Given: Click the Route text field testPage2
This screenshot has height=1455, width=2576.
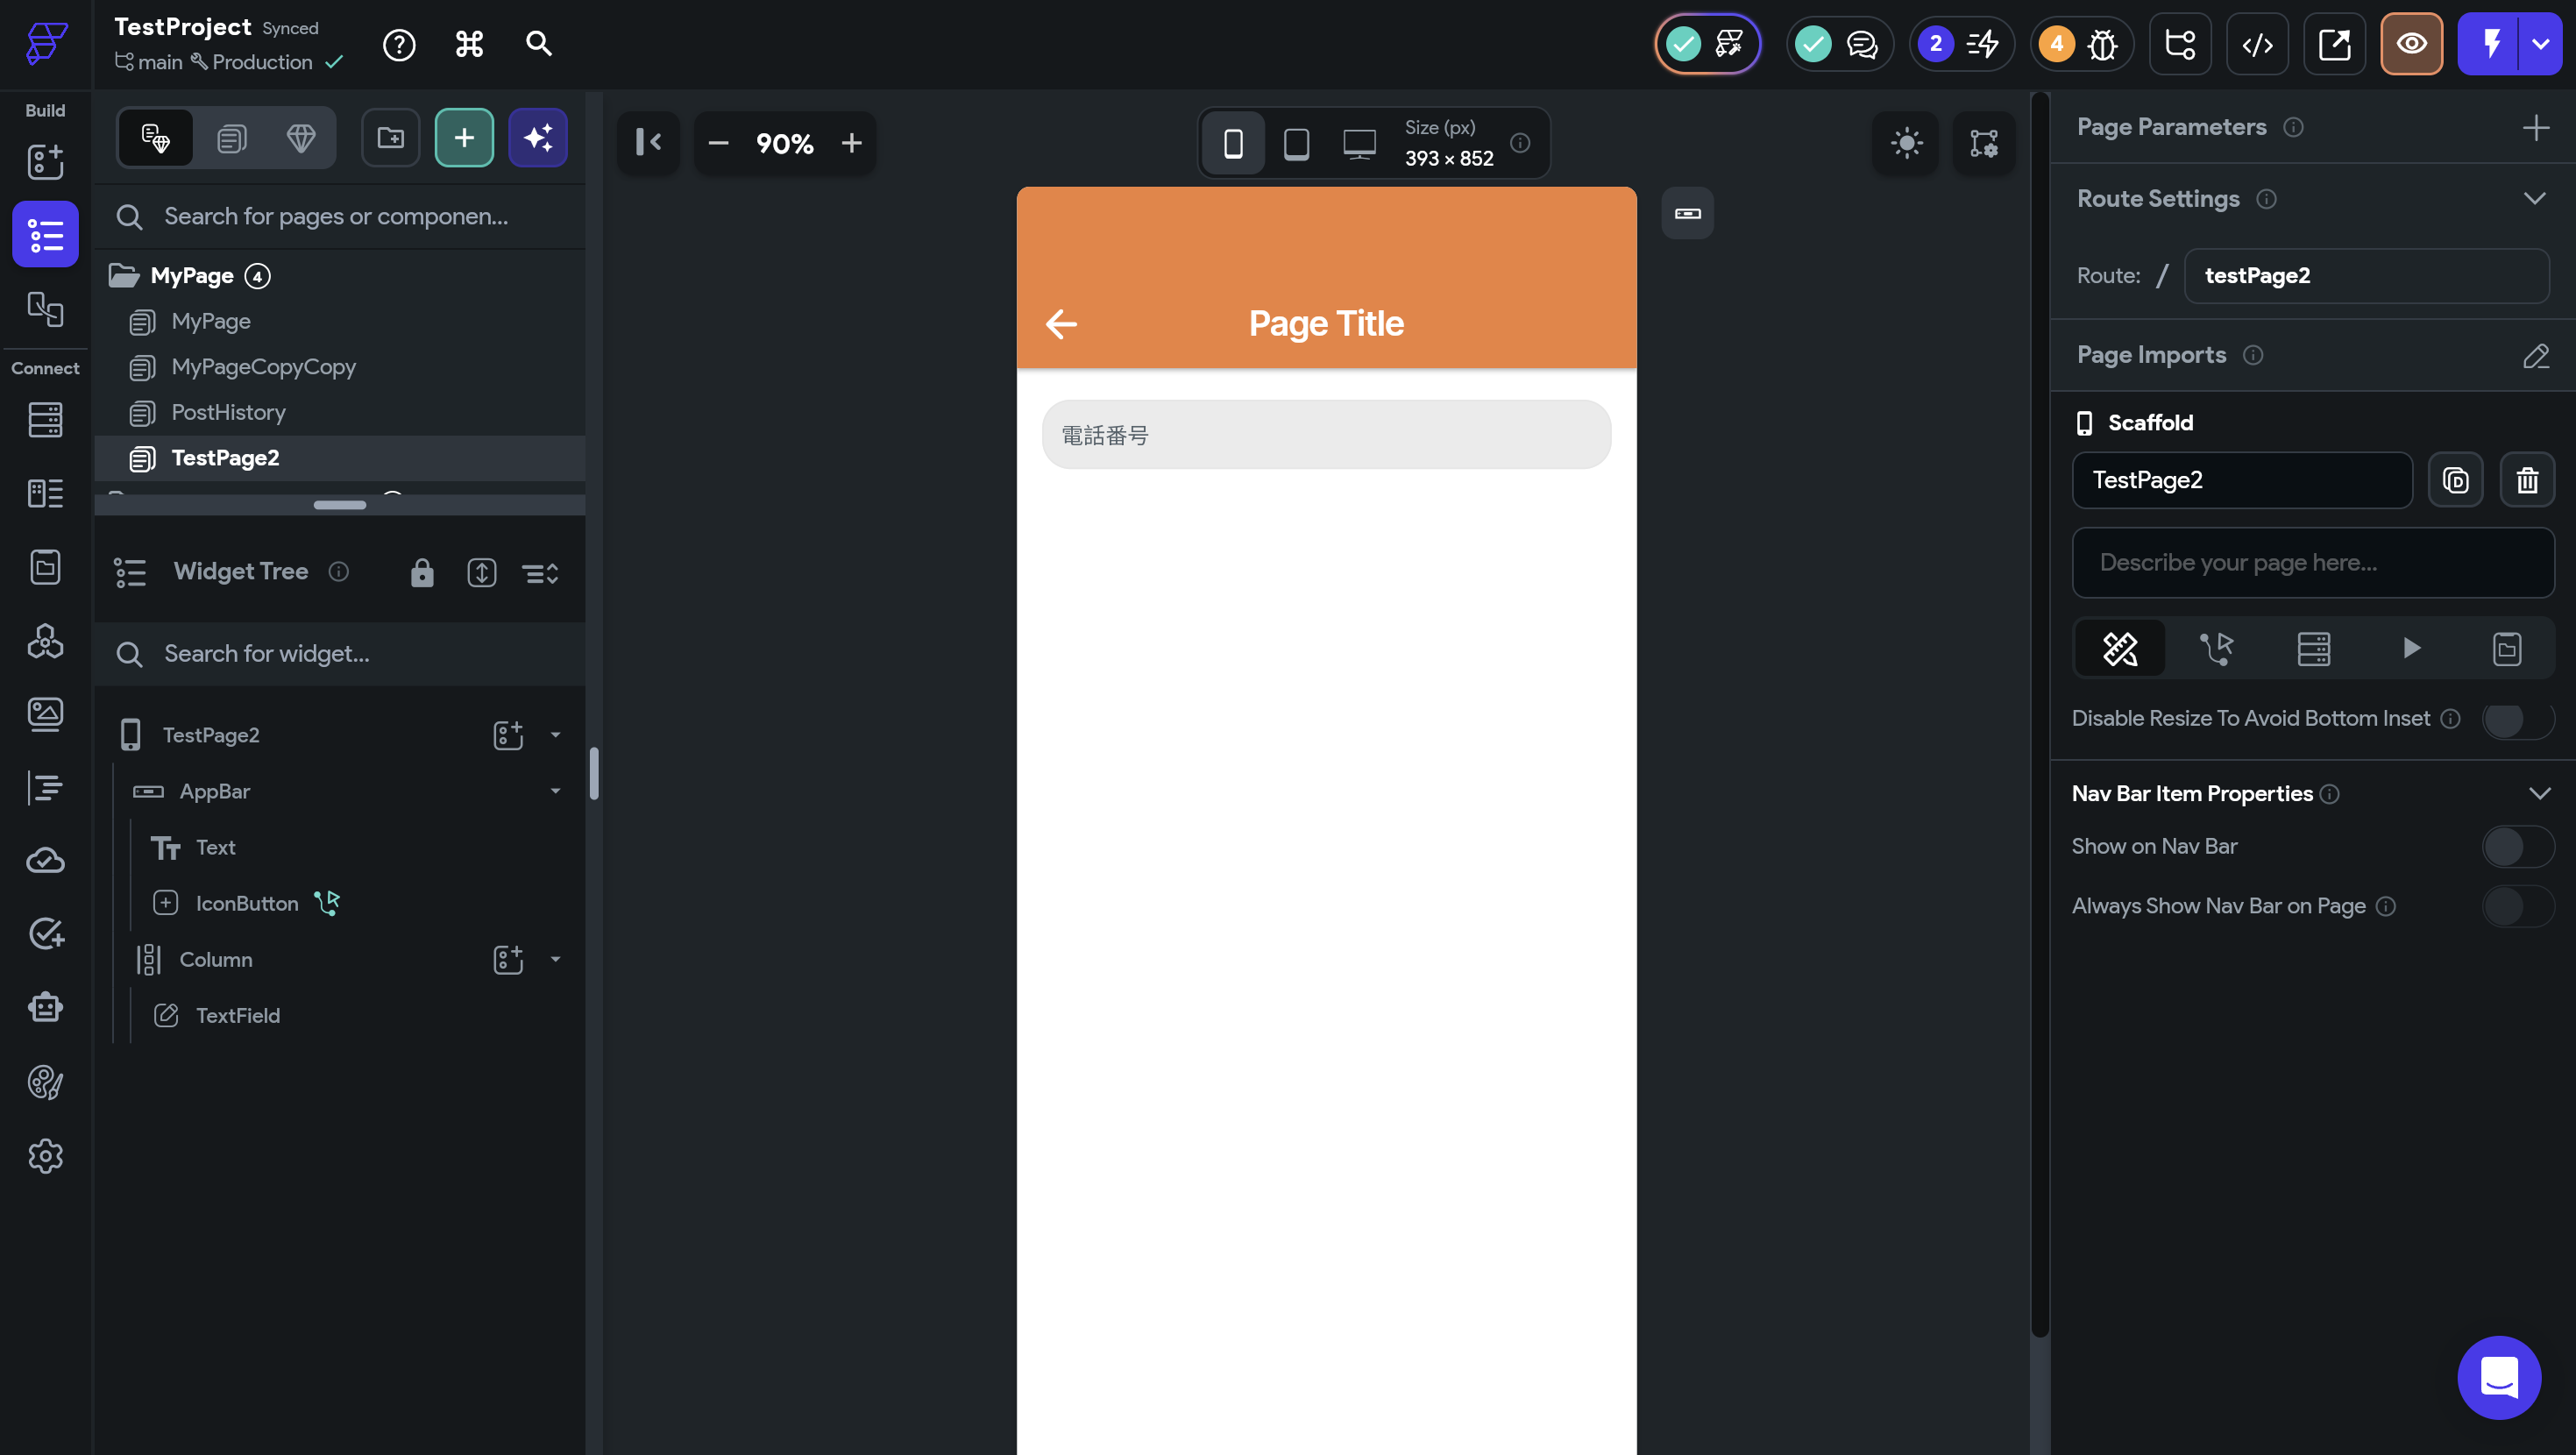Looking at the screenshot, I should pos(2365,276).
